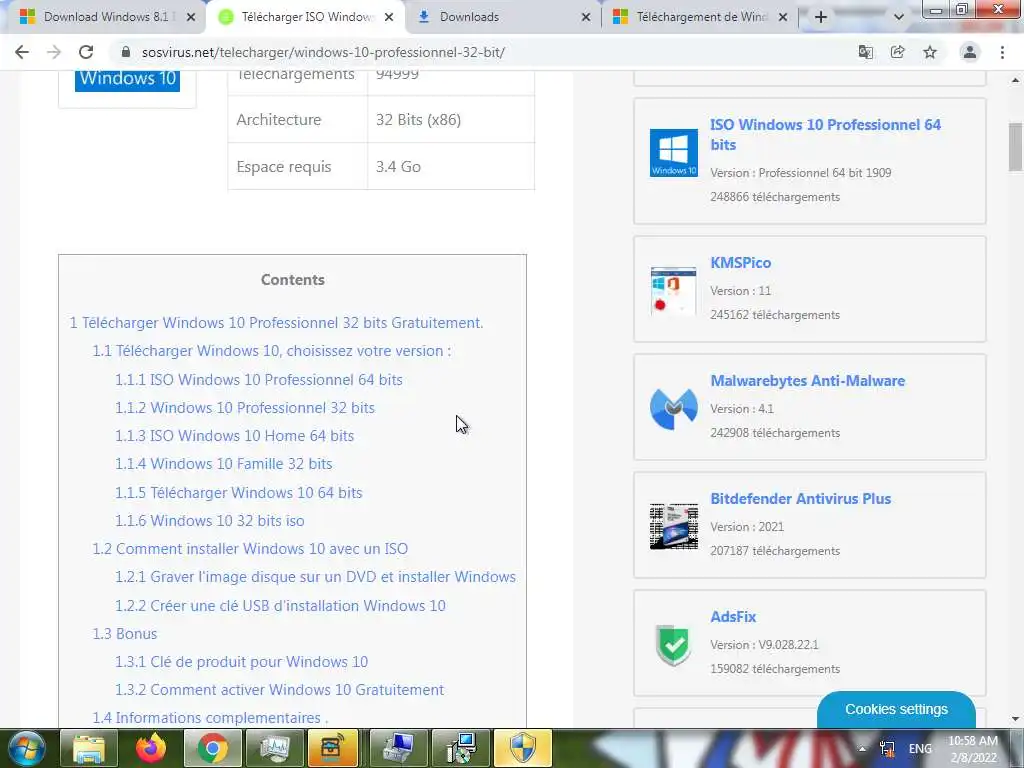Go to 1.1.5 Télécharger Windows 10 64 bits

(x=239, y=492)
